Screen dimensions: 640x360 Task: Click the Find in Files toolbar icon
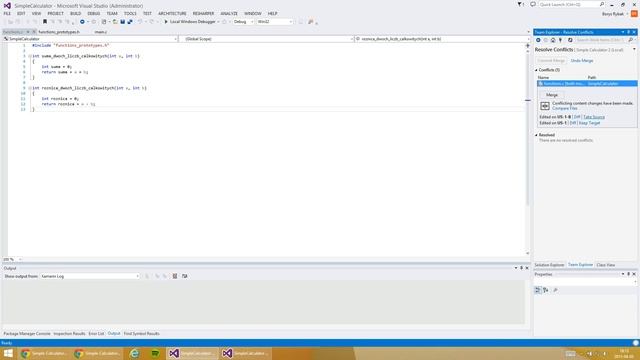(311, 22)
